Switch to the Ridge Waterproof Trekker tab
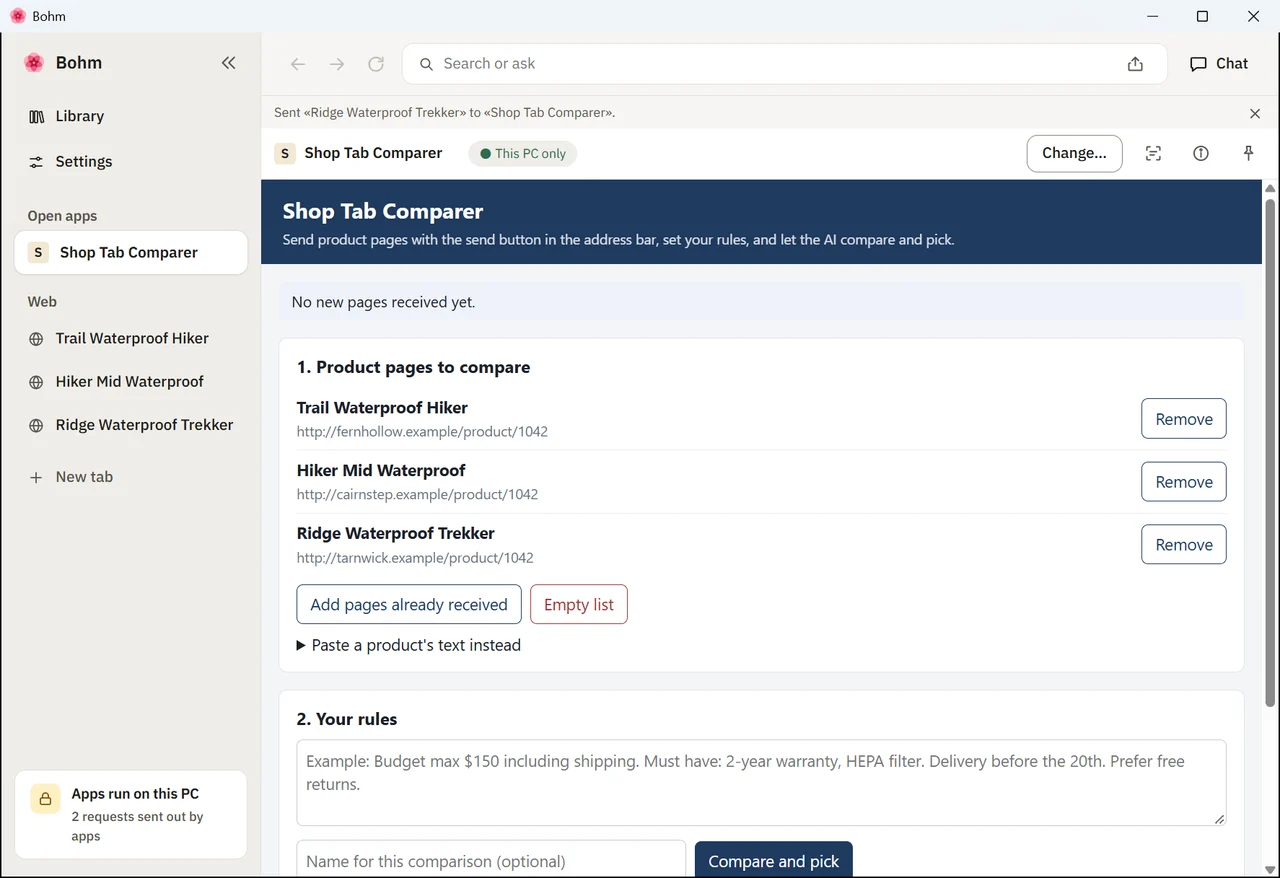The height and width of the screenshot is (878, 1280). [131, 425]
